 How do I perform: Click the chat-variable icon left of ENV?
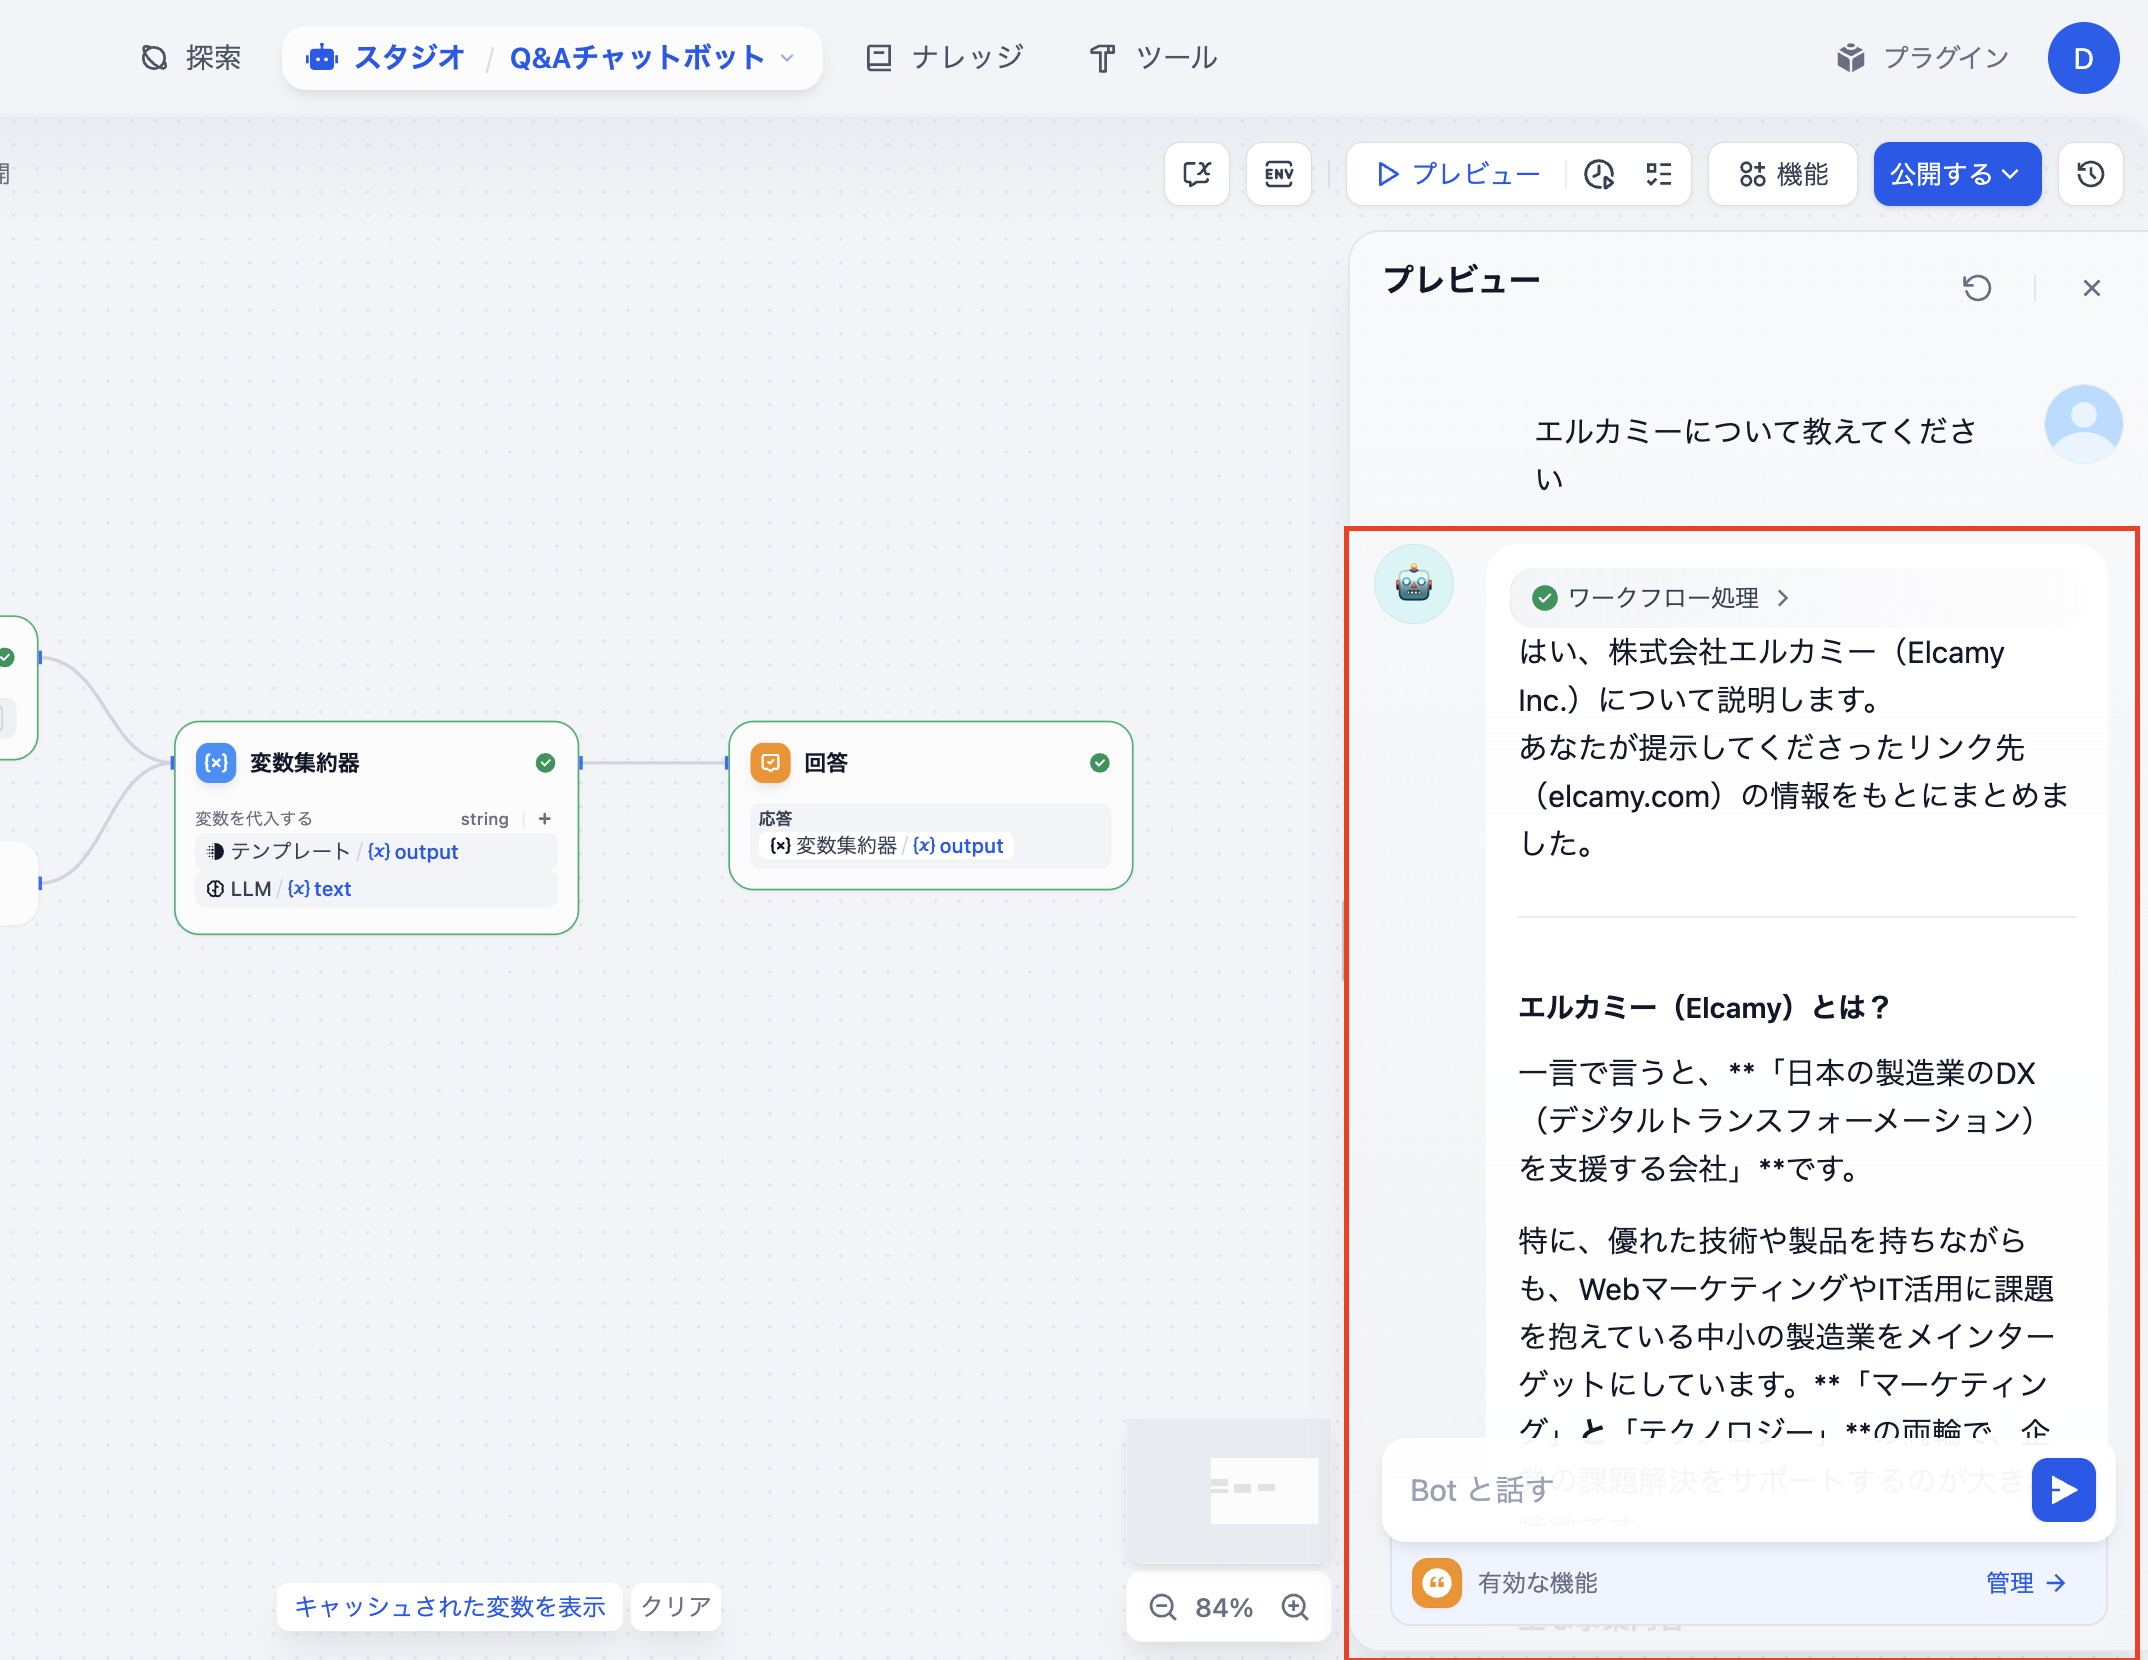[1196, 174]
